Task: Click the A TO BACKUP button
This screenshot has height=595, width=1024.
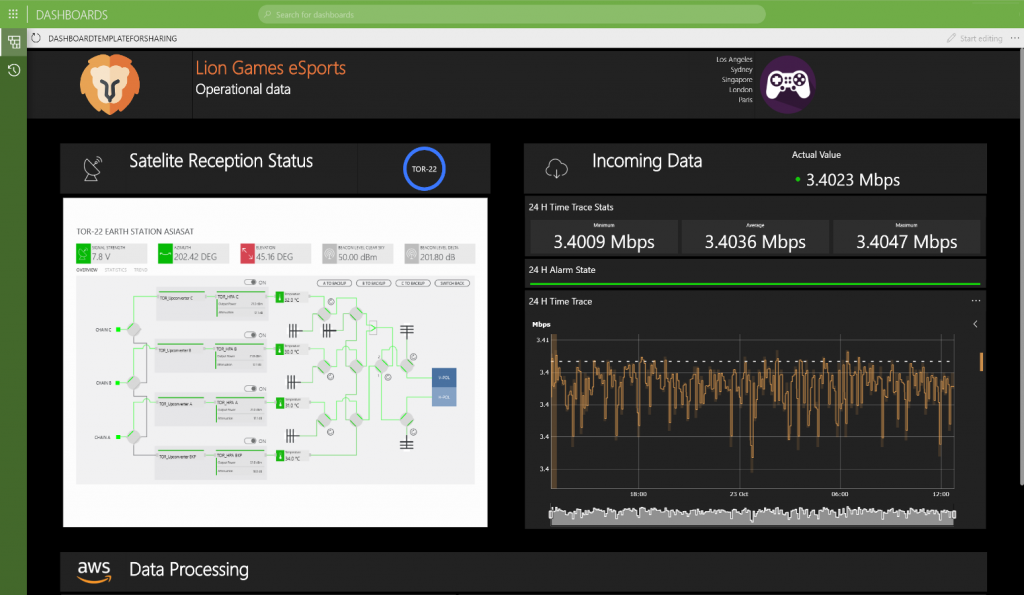Action: 334,283
